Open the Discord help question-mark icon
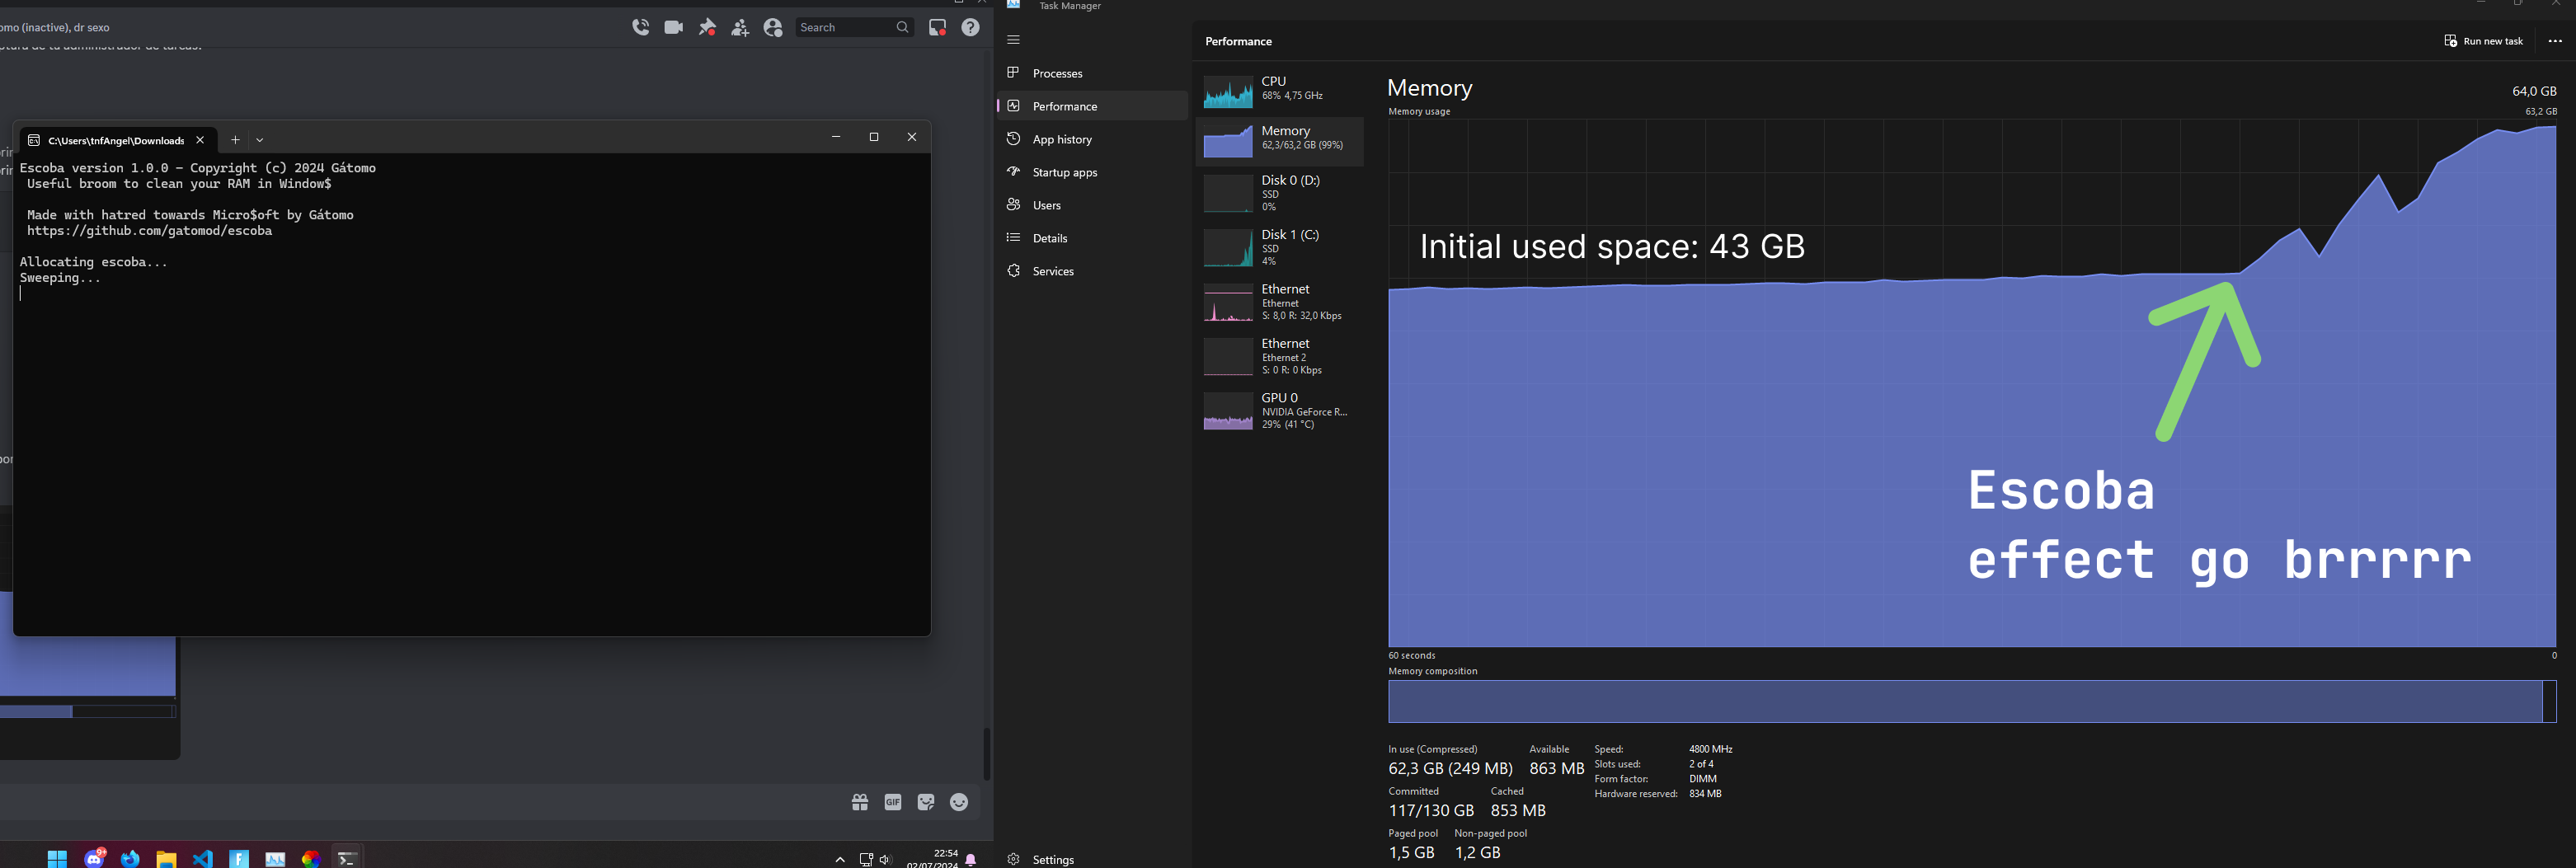2576x868 pixels. pyautogui.click(x=970, y=27)
